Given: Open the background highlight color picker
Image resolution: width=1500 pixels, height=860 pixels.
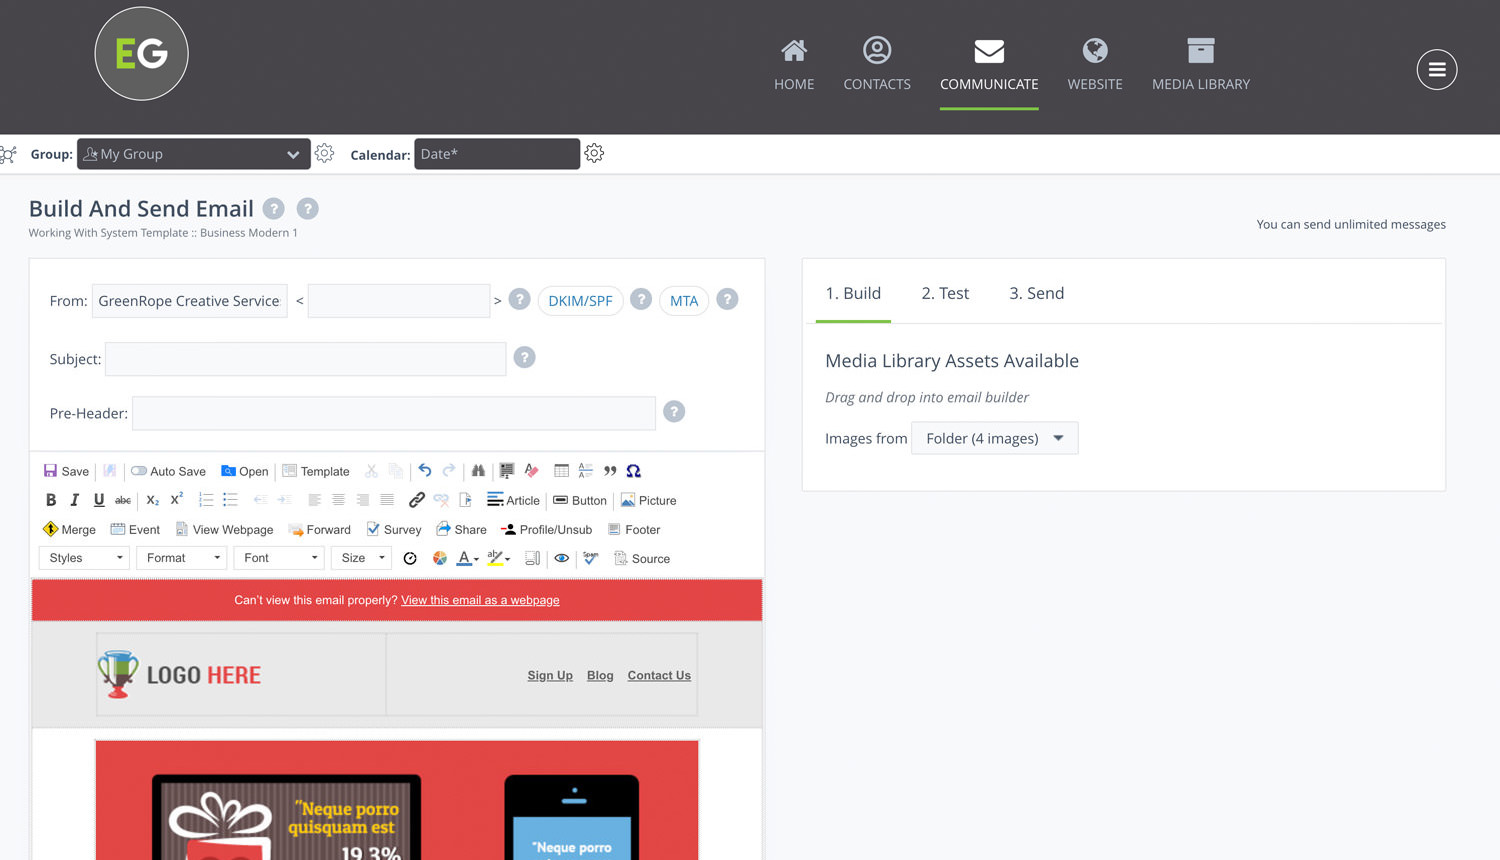Looking at the screenshot, I should coord(499,558).
